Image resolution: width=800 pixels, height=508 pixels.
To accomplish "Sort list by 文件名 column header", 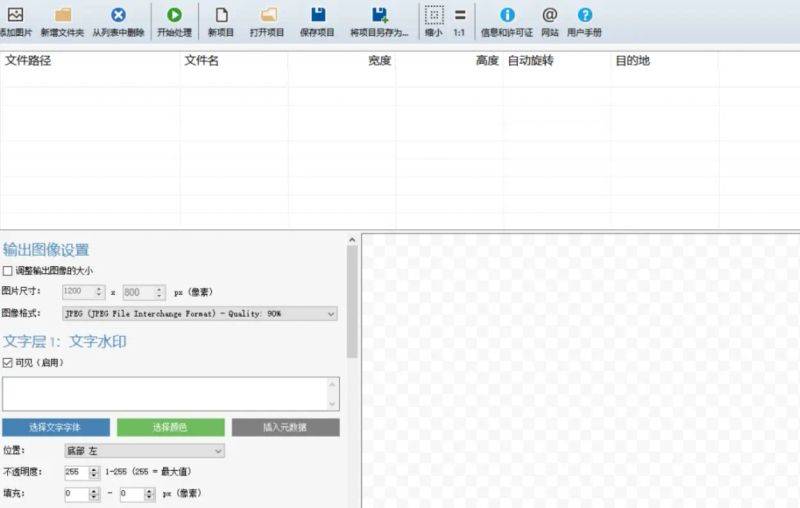I will (201, 61).
